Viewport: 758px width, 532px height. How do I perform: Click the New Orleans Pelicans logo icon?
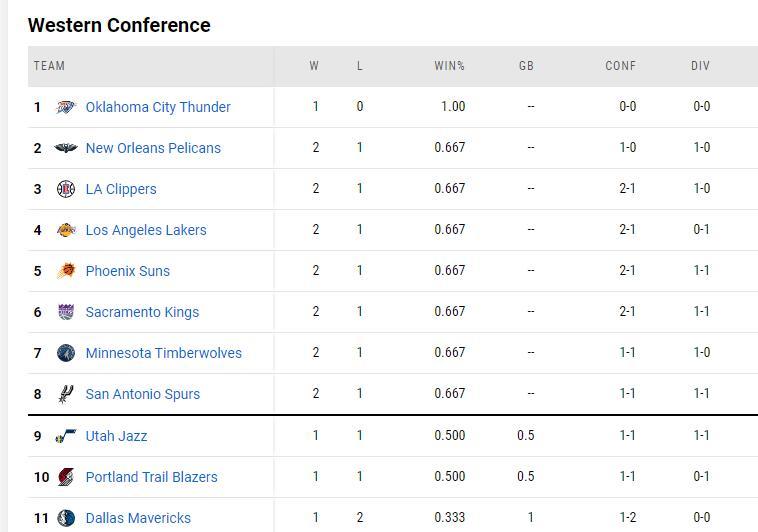[66, 148]
